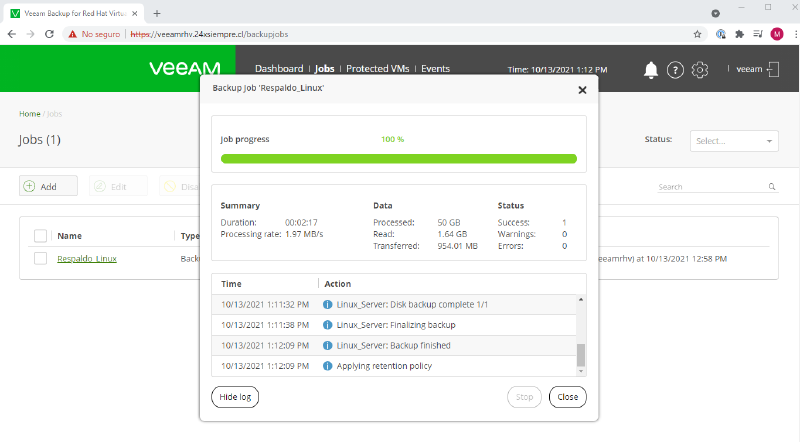This screenshot has height=442, width=800.
Task: Click the search magnifier icon
Action: point(772,187)
